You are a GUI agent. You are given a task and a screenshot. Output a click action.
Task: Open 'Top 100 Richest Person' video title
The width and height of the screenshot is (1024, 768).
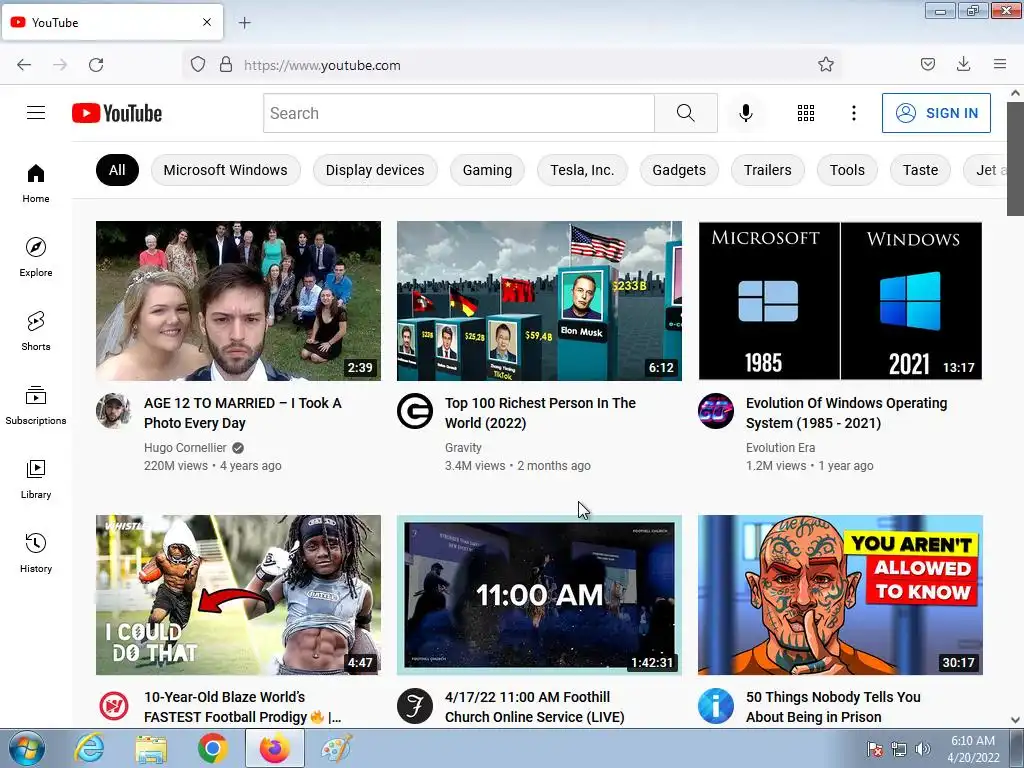540,413
